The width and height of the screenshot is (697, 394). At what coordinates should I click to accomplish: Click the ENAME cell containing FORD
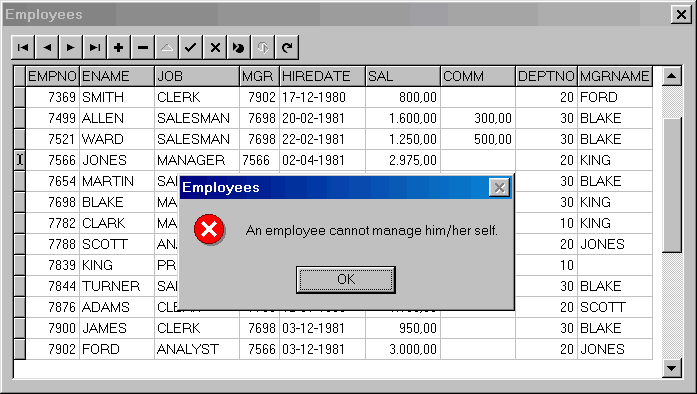pyautogui.click(x=117, y=349)
